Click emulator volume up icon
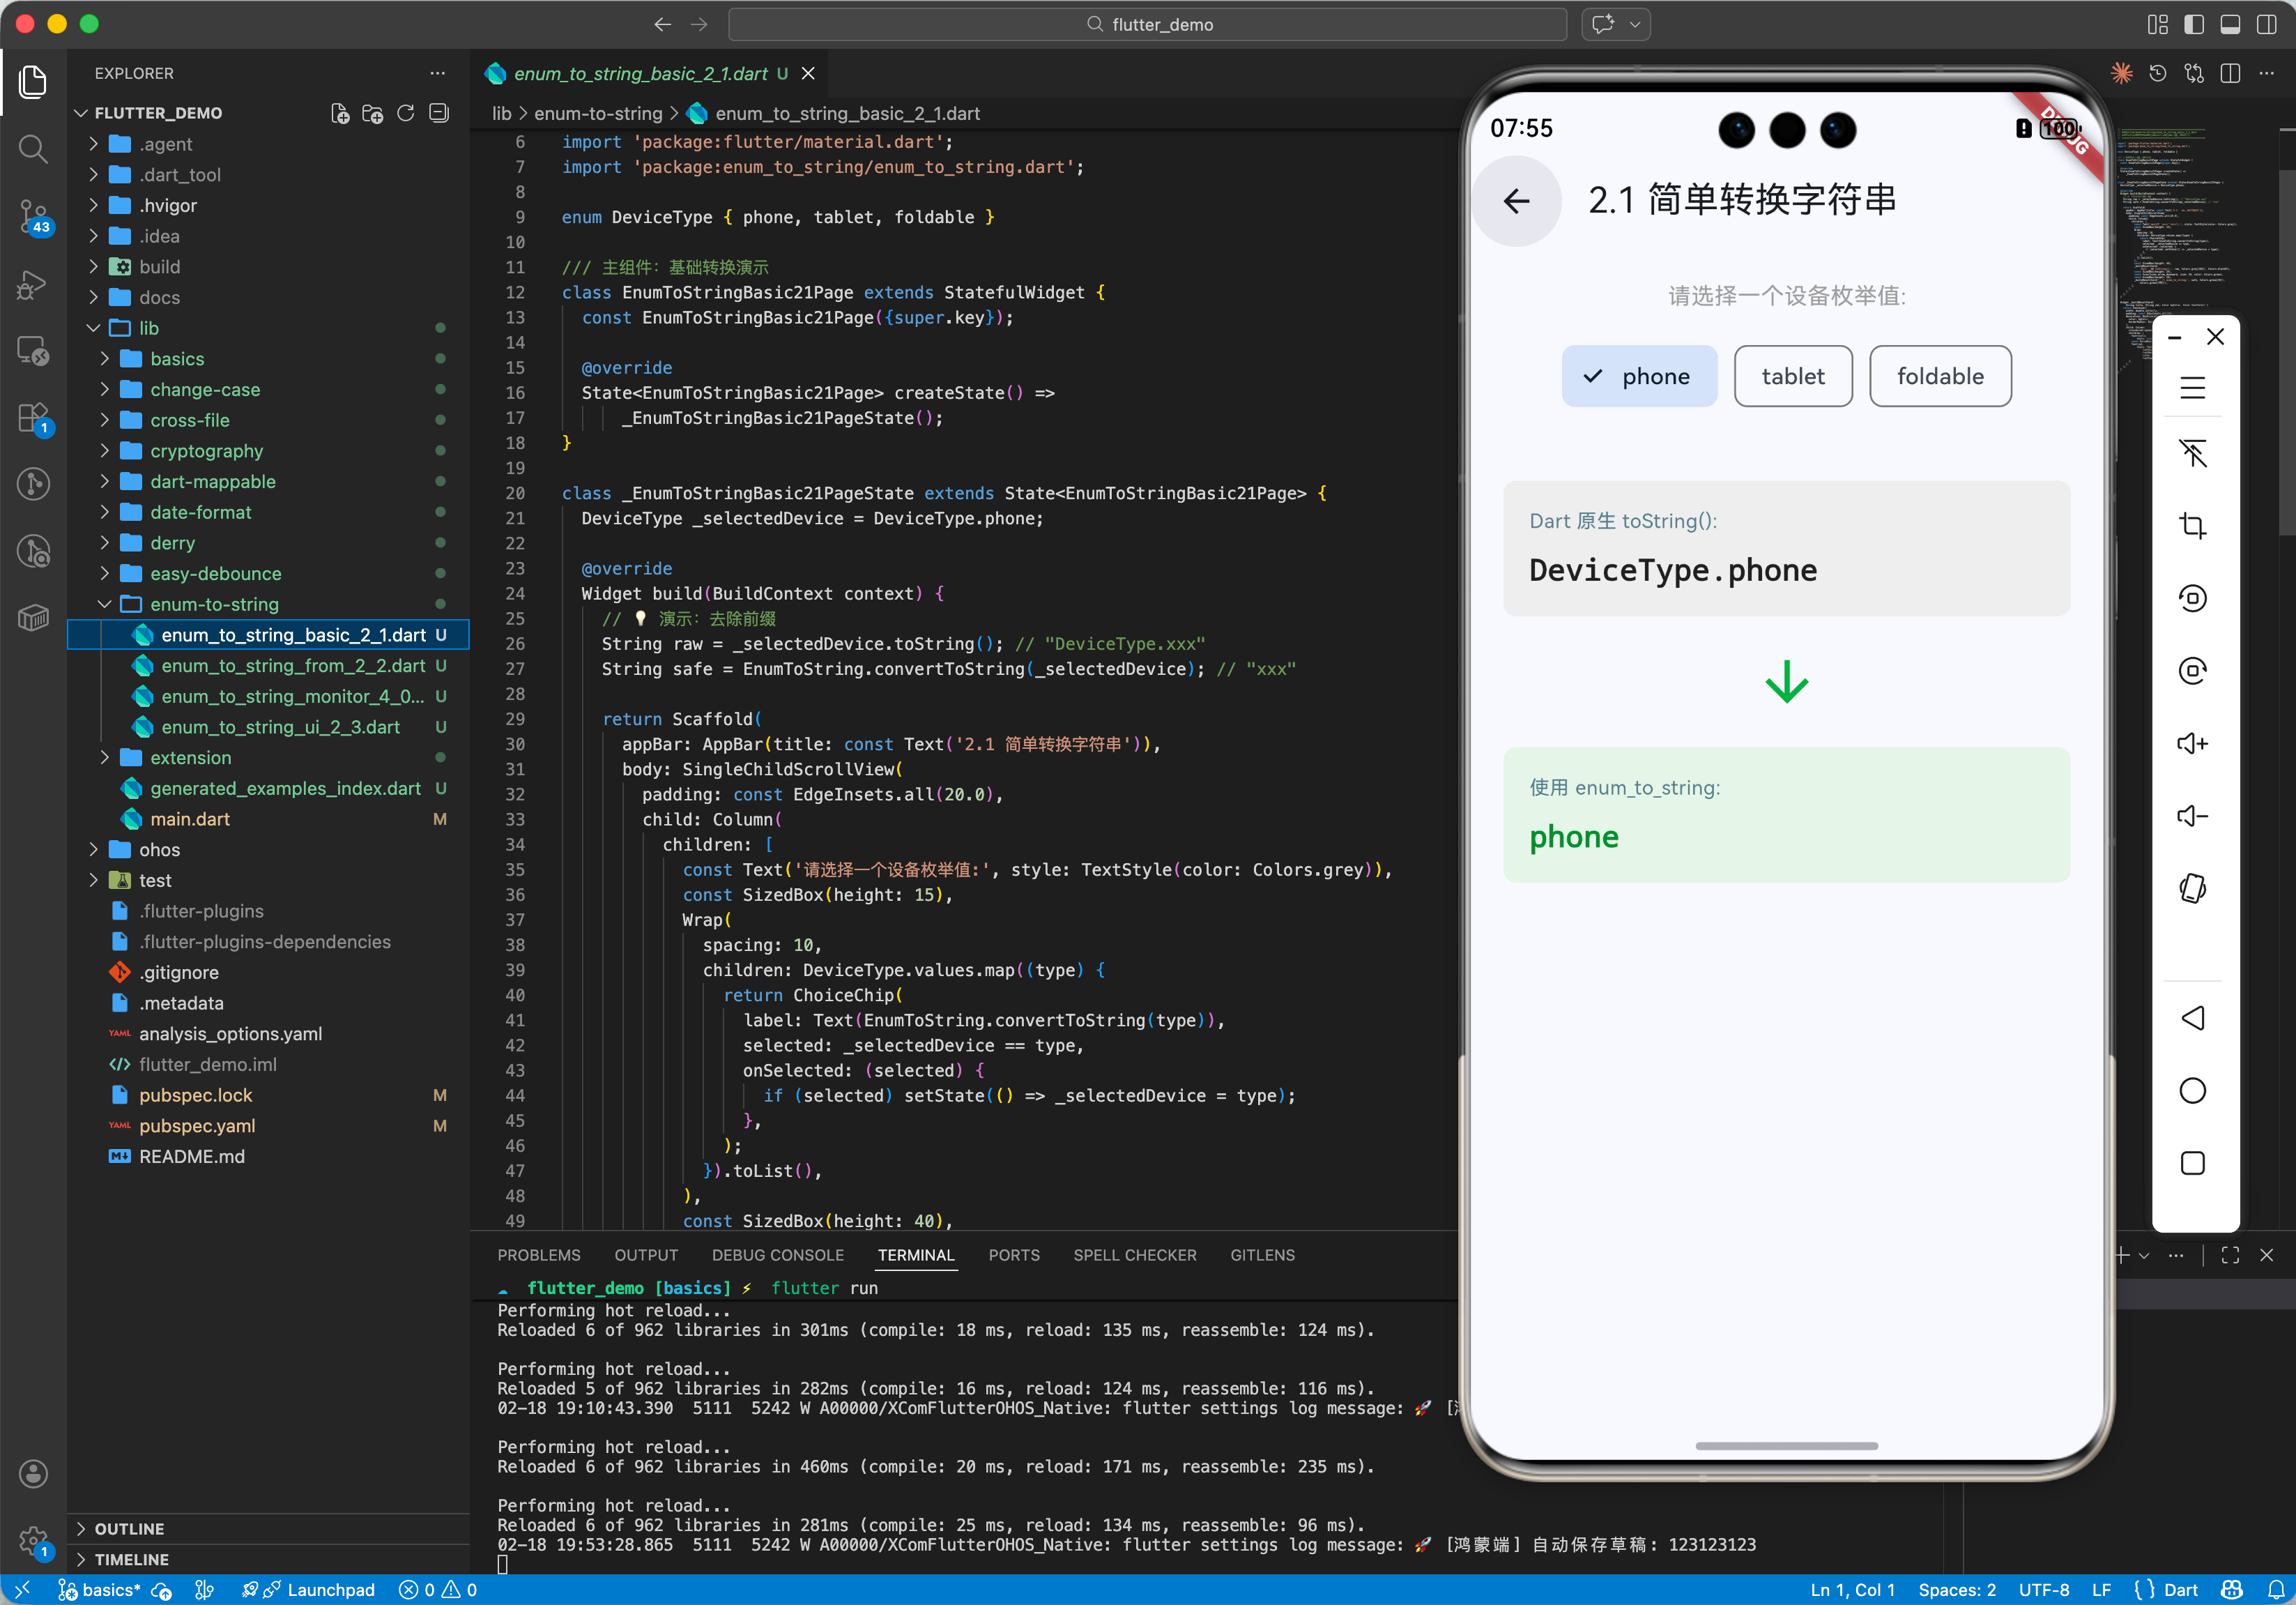The width and height of the screenshot is (2296, 1605). click(x=2192, y=743)
